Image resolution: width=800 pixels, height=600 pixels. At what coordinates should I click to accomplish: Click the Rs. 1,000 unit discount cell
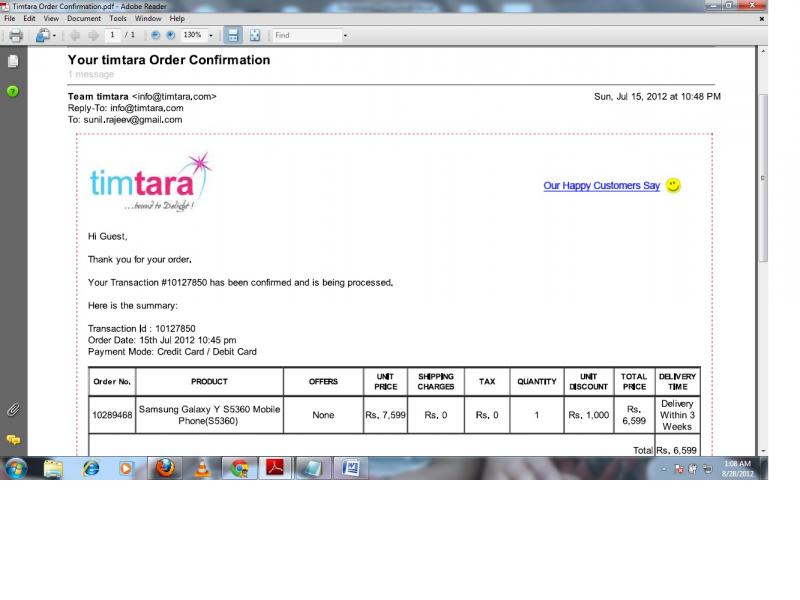point(589,415)
